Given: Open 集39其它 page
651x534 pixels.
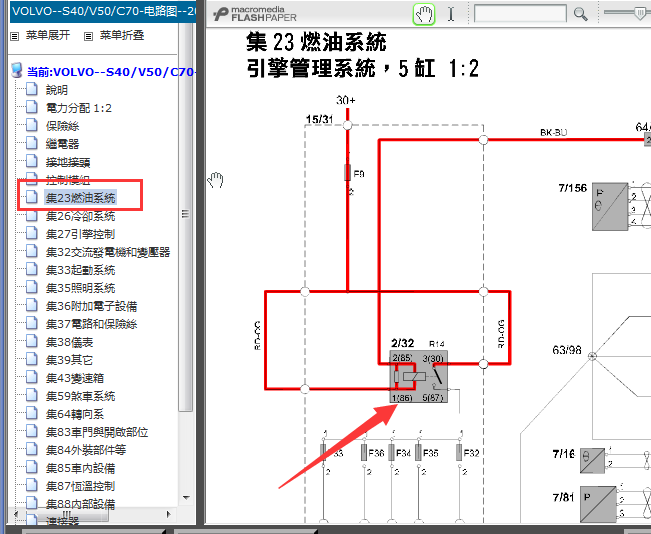Looking at the screenshot, I should click(69, 360).
